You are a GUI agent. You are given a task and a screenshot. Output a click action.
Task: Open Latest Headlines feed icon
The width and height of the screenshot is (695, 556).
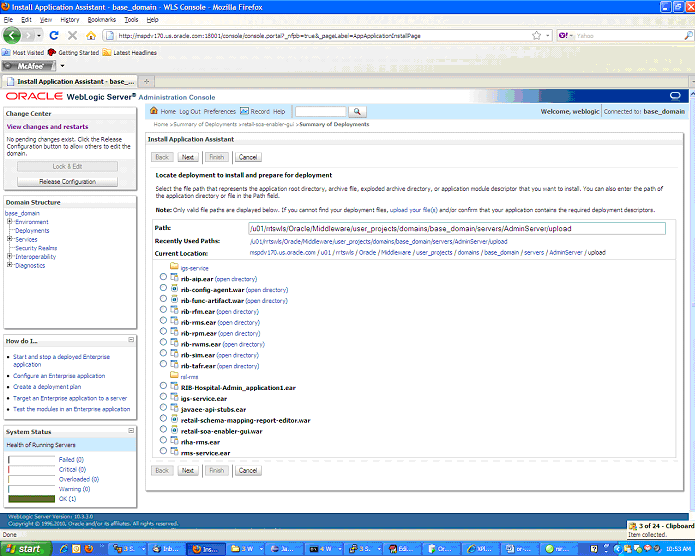pos(107,52)
